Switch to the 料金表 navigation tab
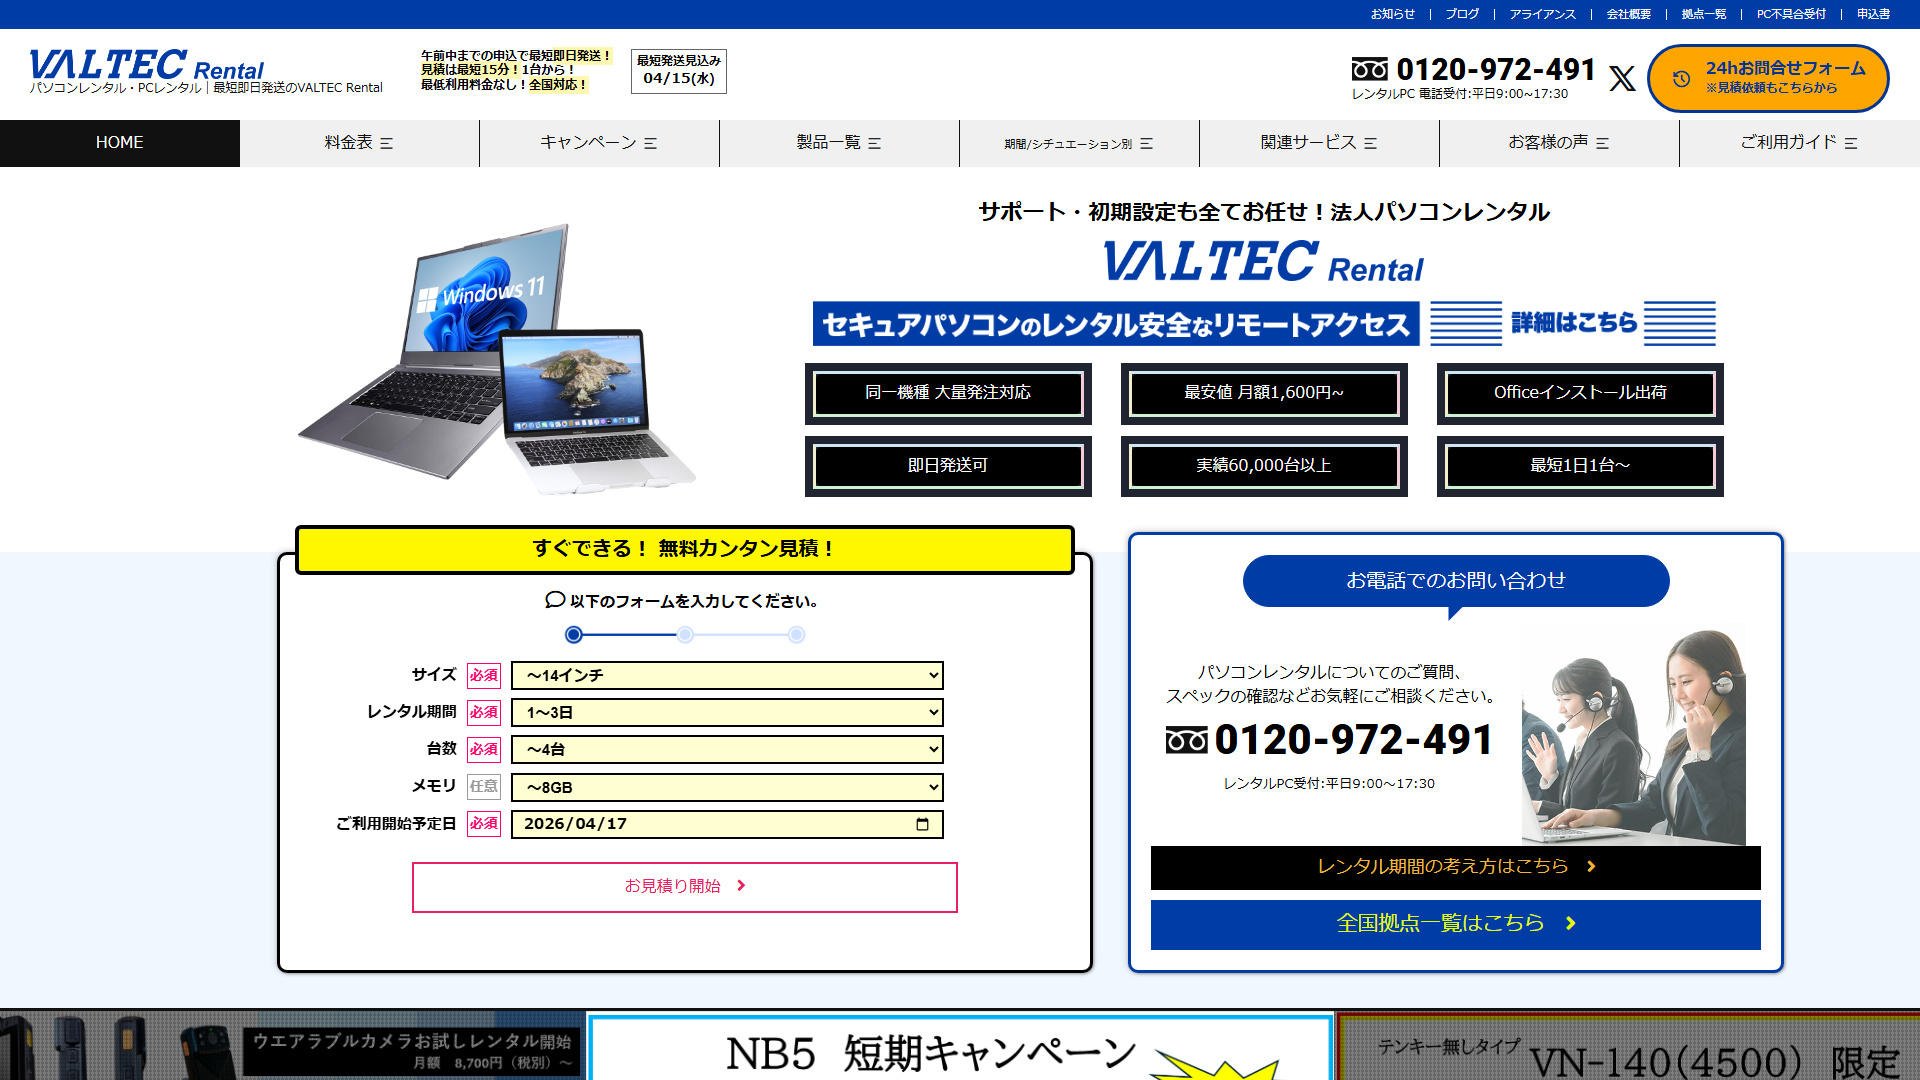1920x1080 pixels. (x=359, y=143)
